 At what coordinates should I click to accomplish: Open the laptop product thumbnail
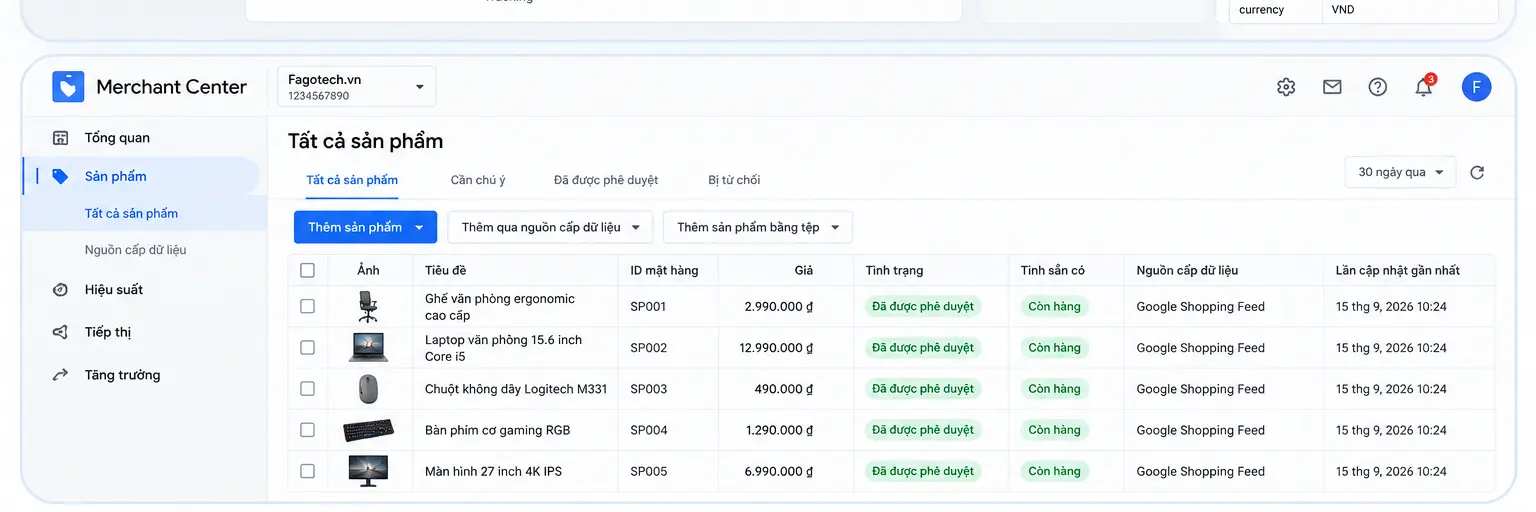[368, 348]
